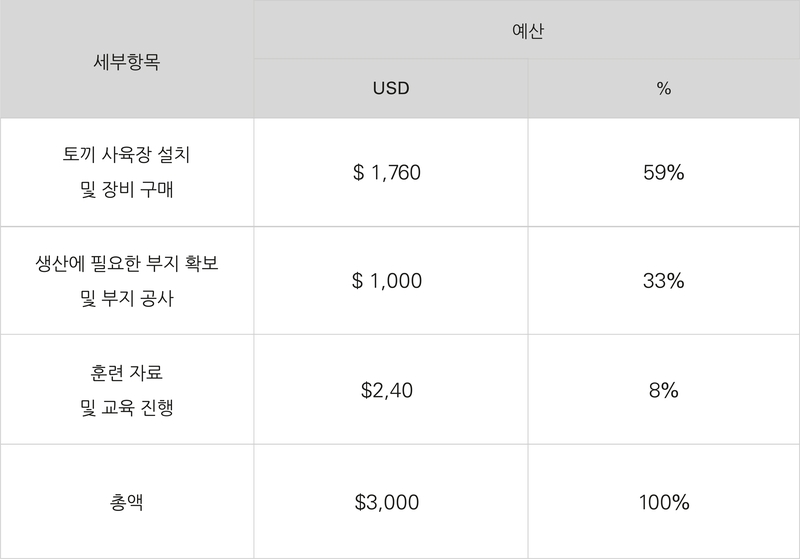Click the % column header
The height and width of the screenshot is (559, 800).
(x=664, y=88)
